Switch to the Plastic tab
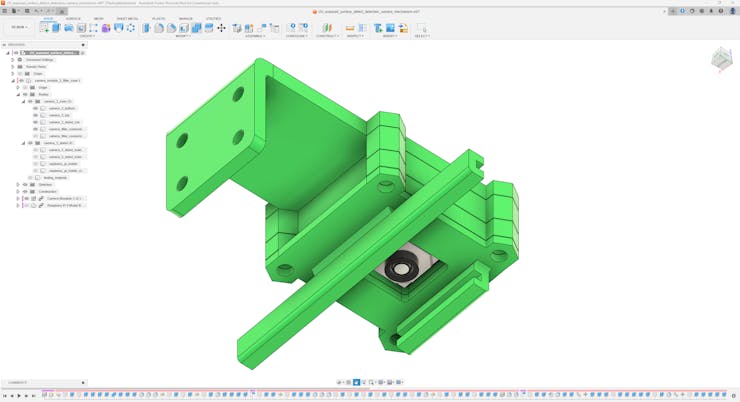This screenshot has width=740, height=402. (x=159, y=18)
